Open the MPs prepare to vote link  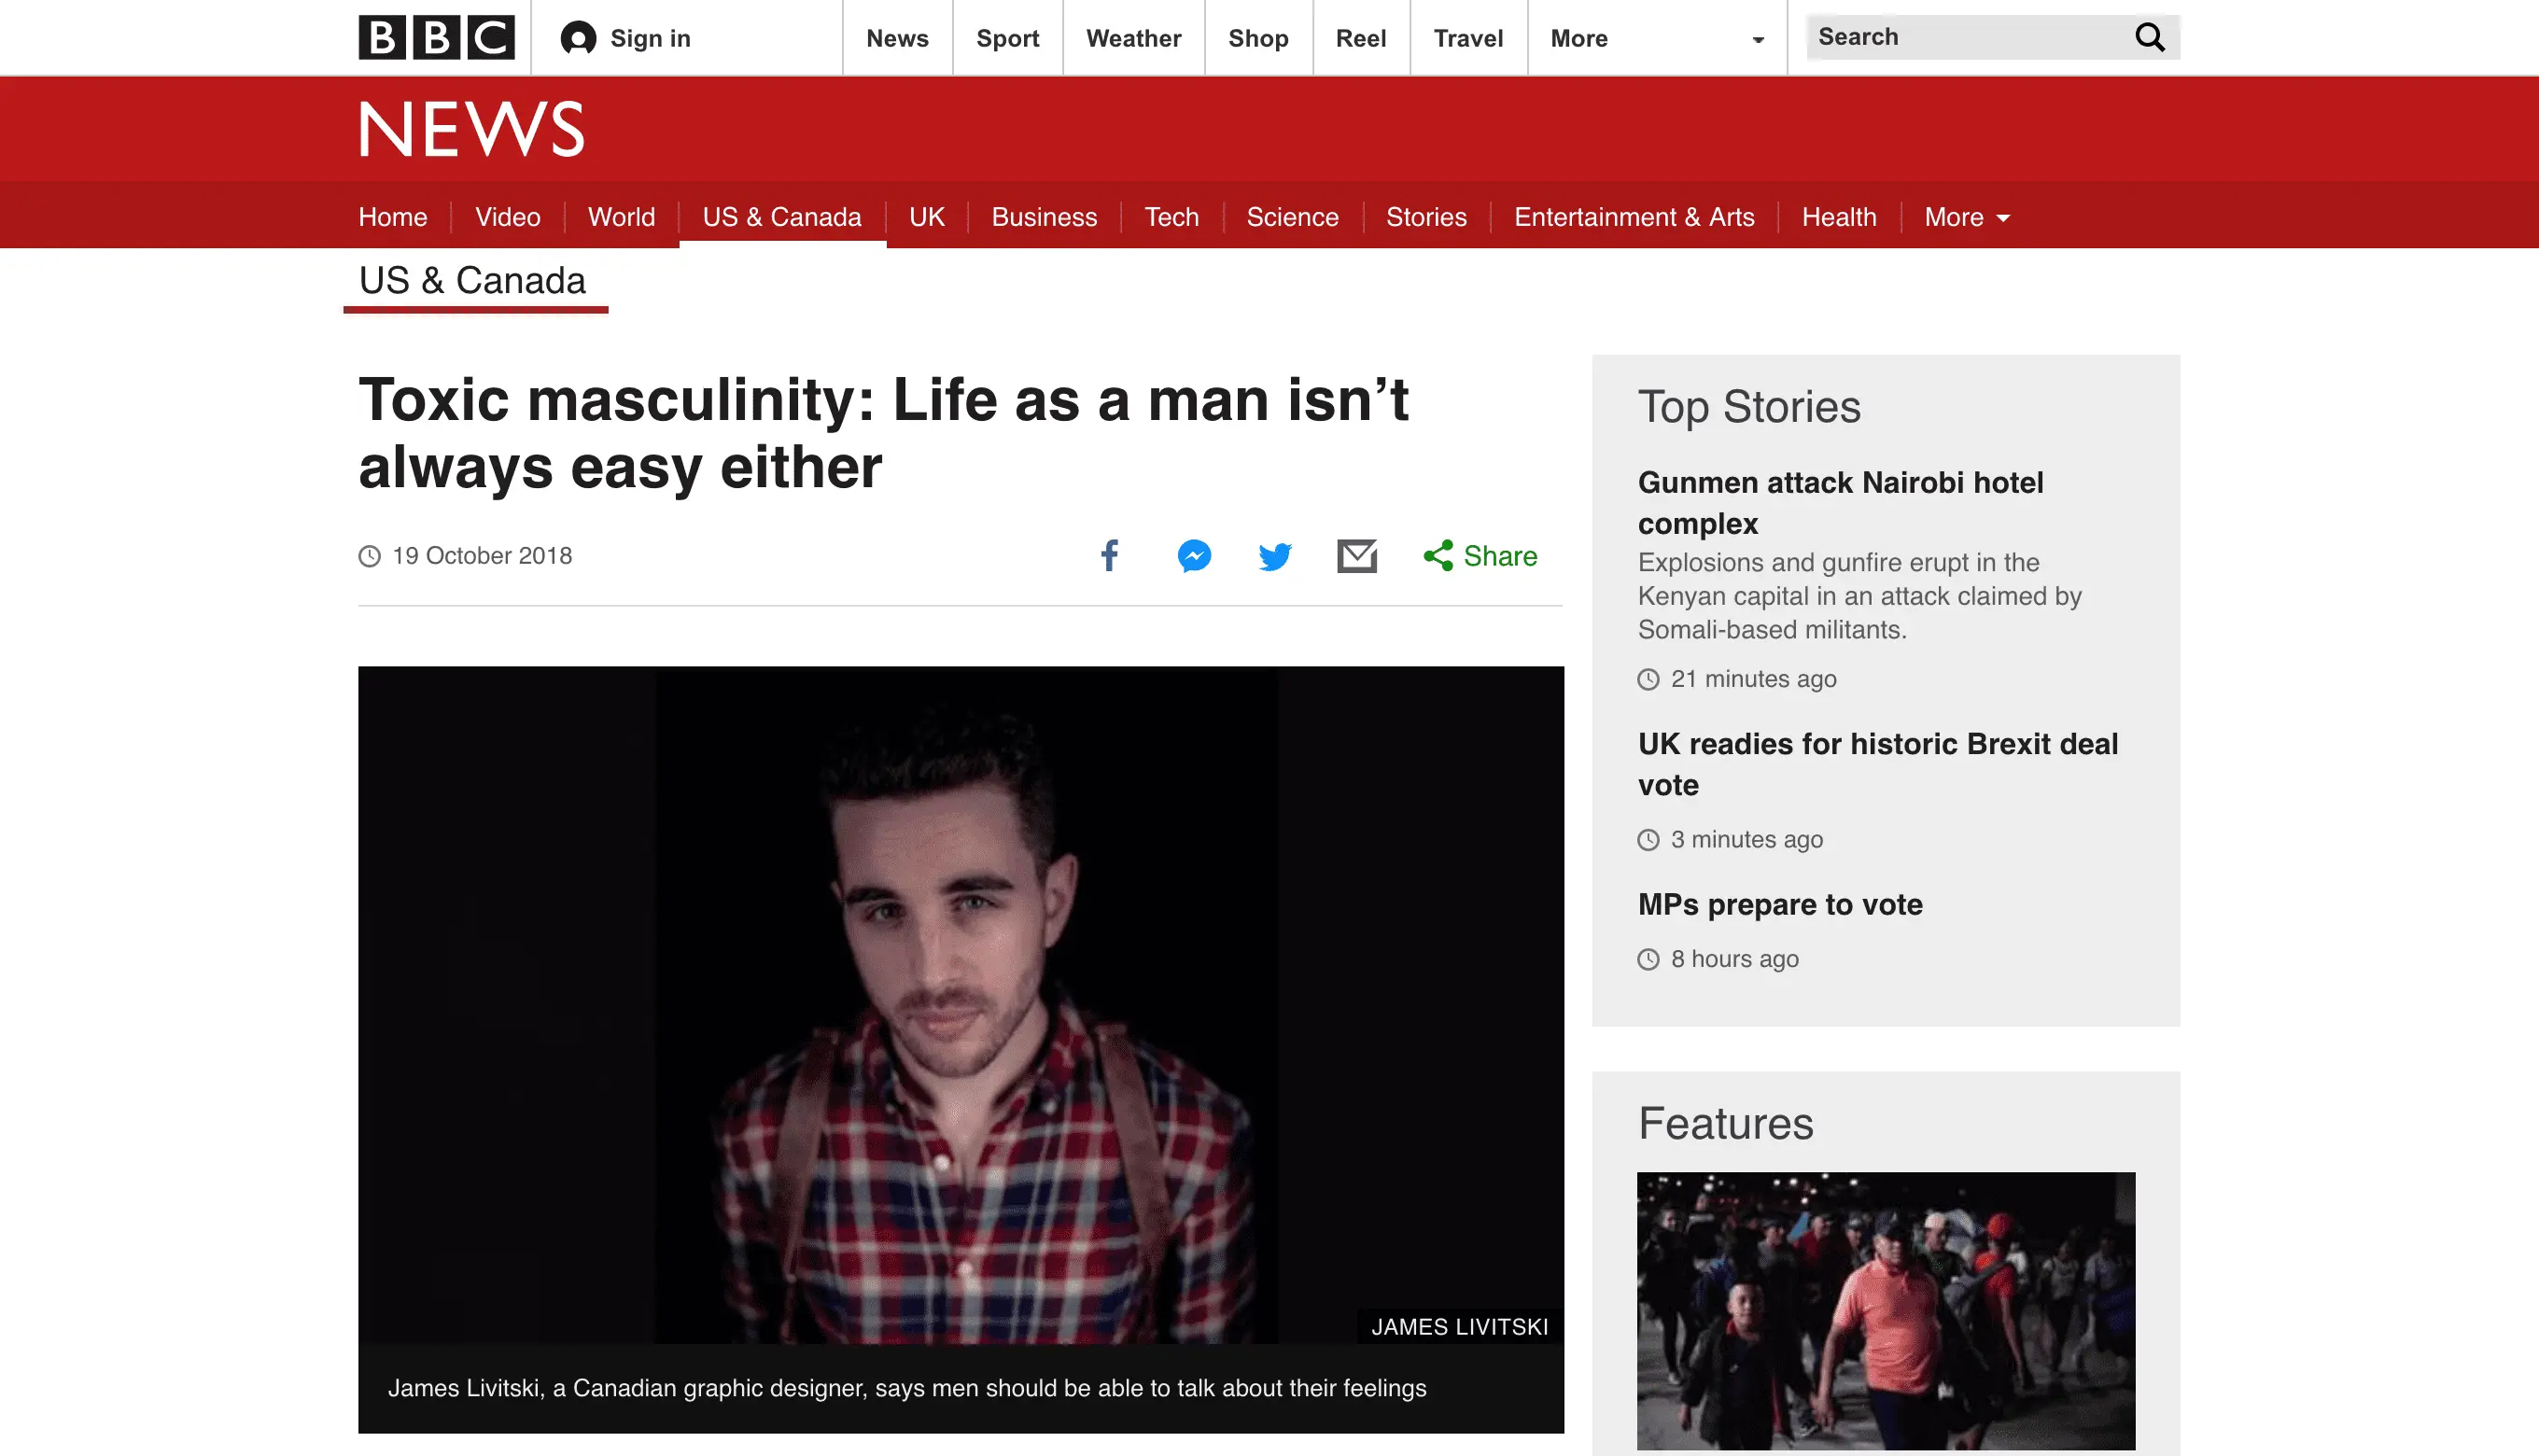[x=1779, y=904]
